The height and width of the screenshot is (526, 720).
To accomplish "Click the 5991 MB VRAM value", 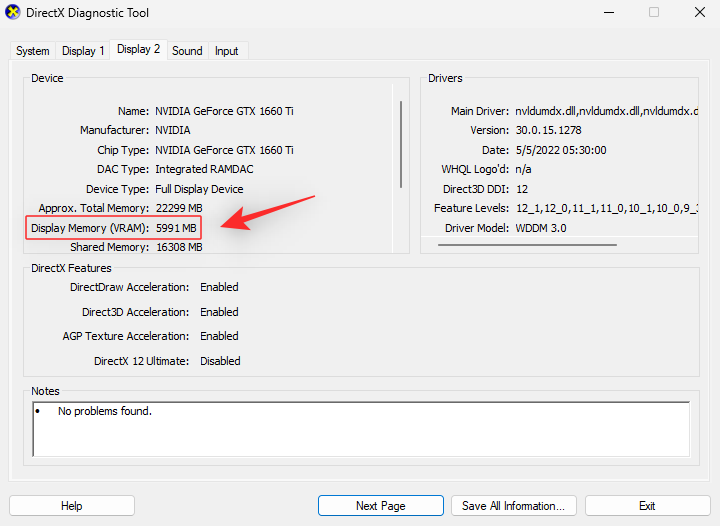I will pos(176,228).
